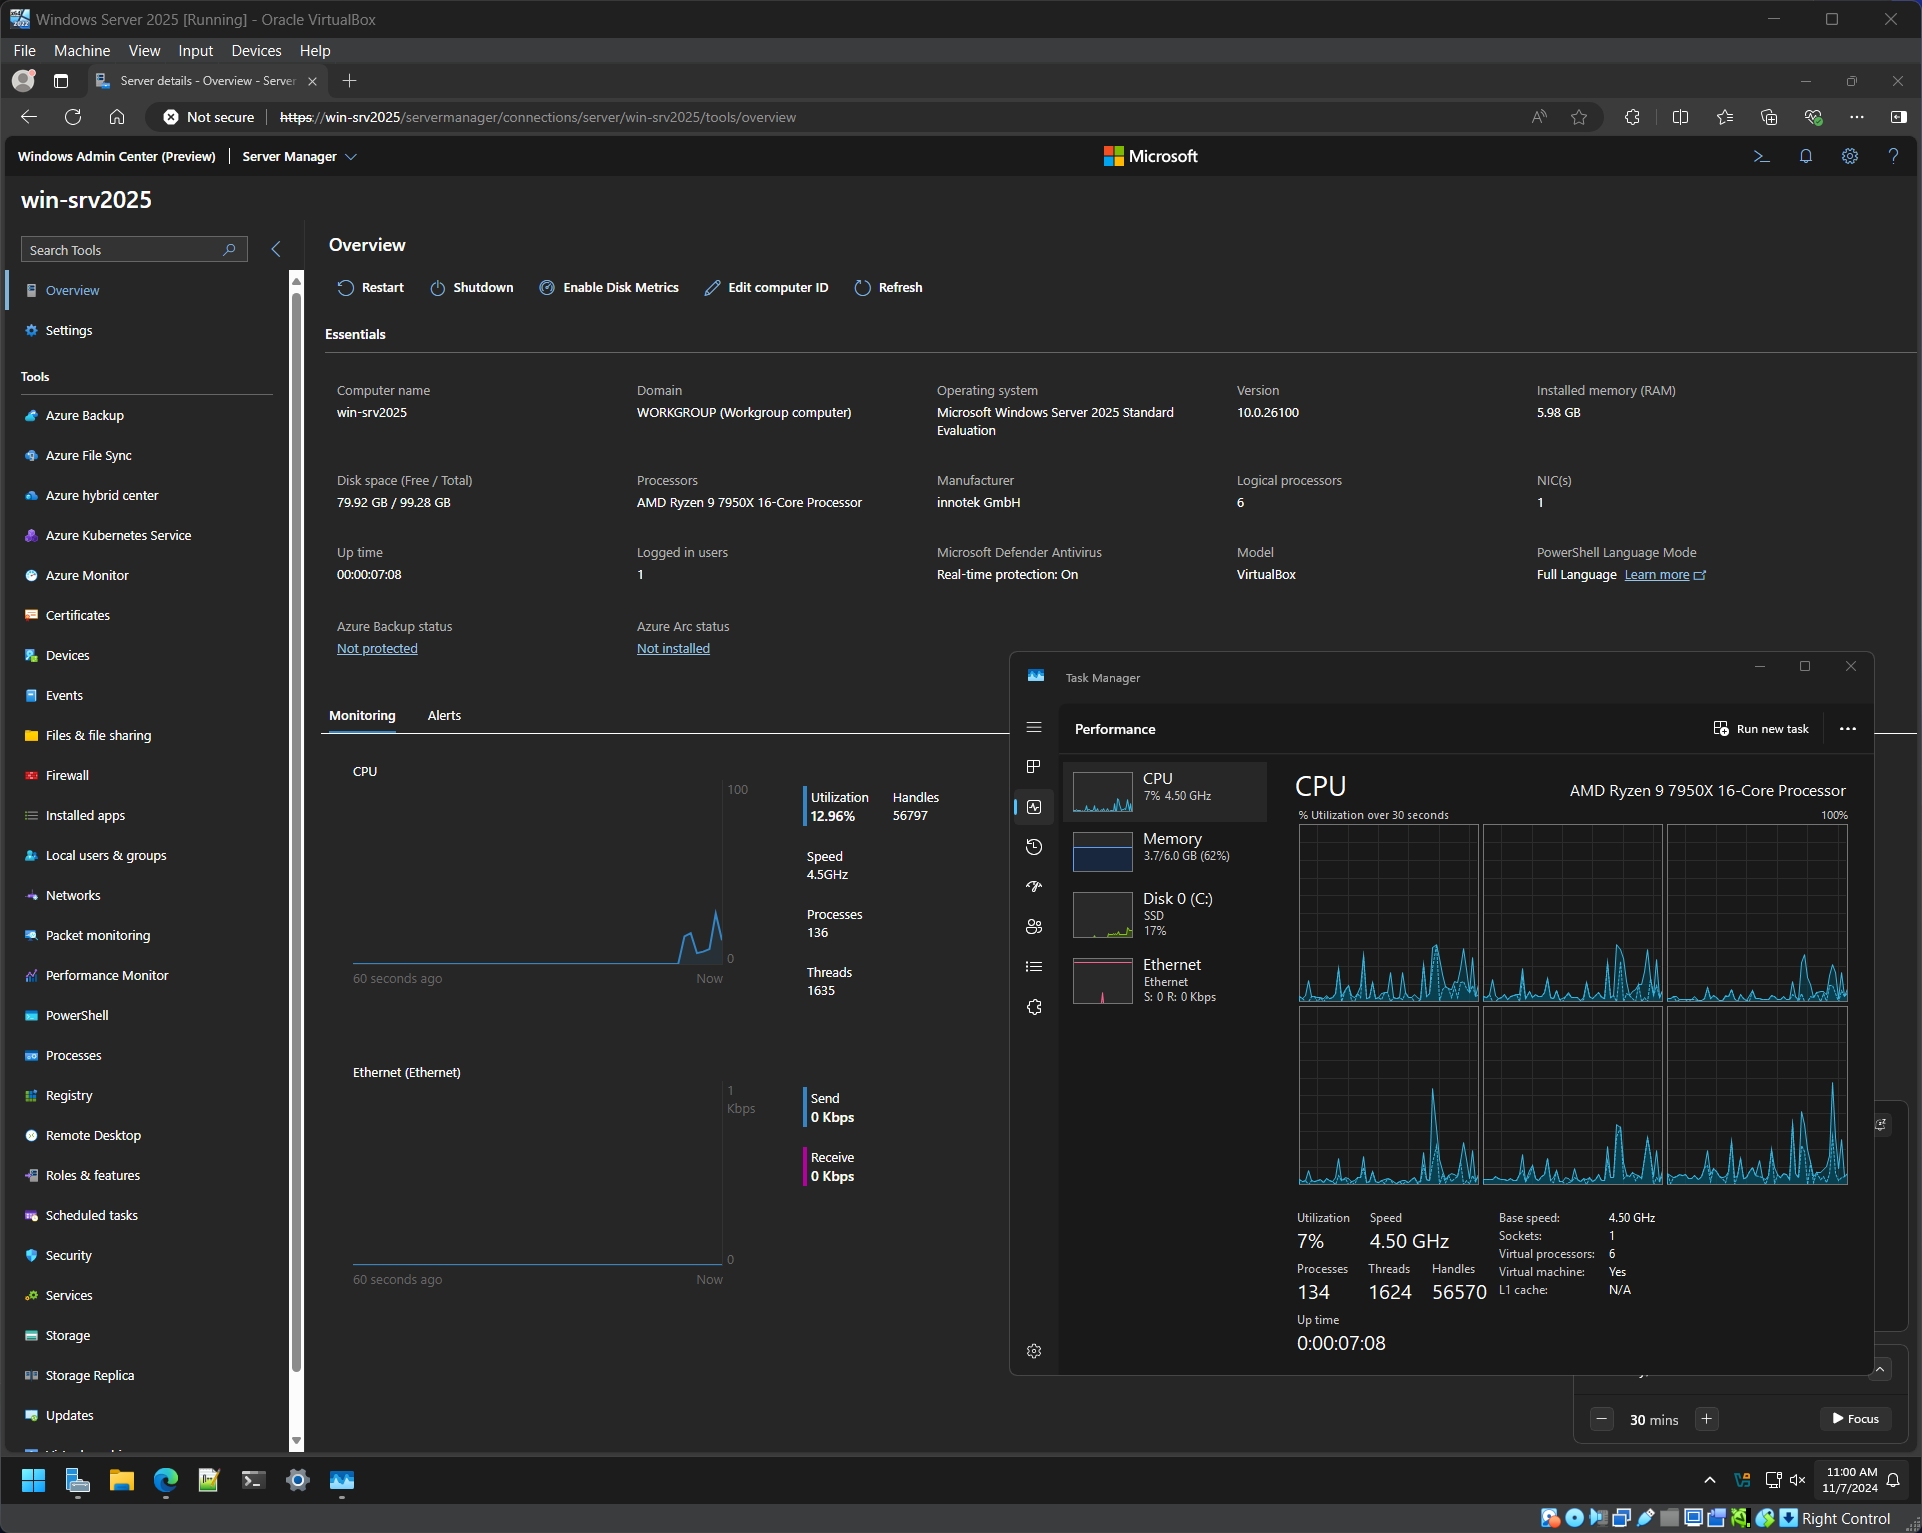Open Task Manager more options ellipsis

tap(1847, 729)
